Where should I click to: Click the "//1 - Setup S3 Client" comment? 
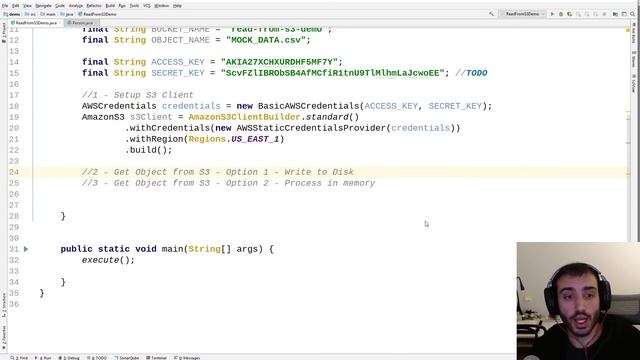point(138,95)
